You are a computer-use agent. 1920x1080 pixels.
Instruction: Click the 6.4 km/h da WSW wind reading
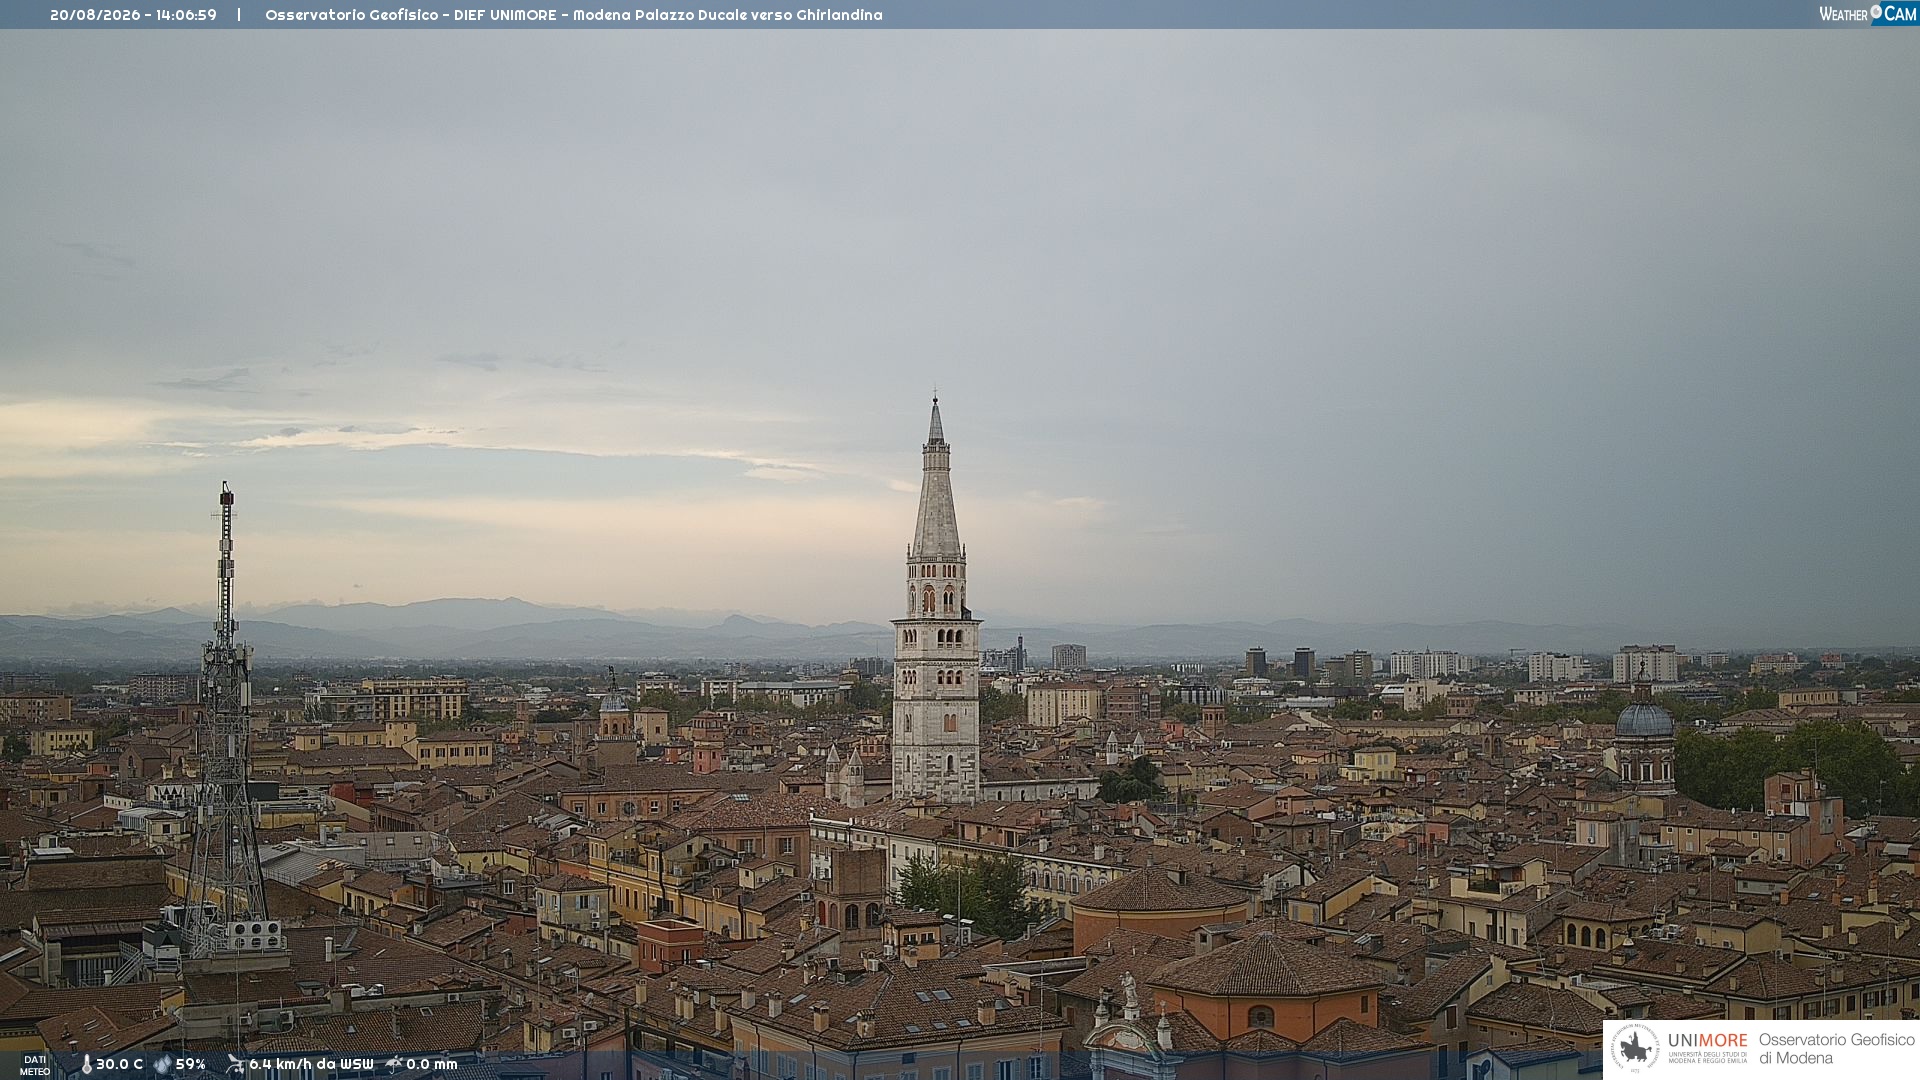click(x=311, y=1065)
